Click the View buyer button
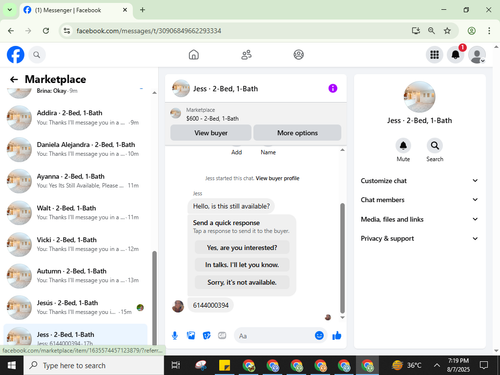This screenshot has height=375, width=500. click(211, 133)
